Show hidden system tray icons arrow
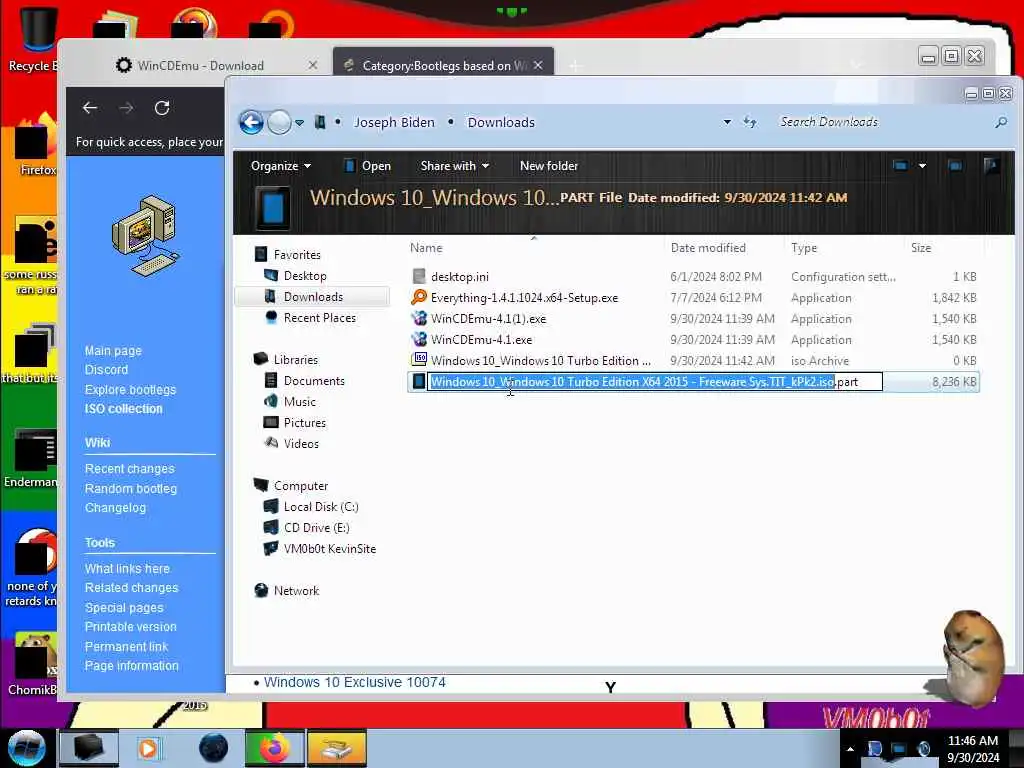1024x768 pixels. [x=850, y=749]
